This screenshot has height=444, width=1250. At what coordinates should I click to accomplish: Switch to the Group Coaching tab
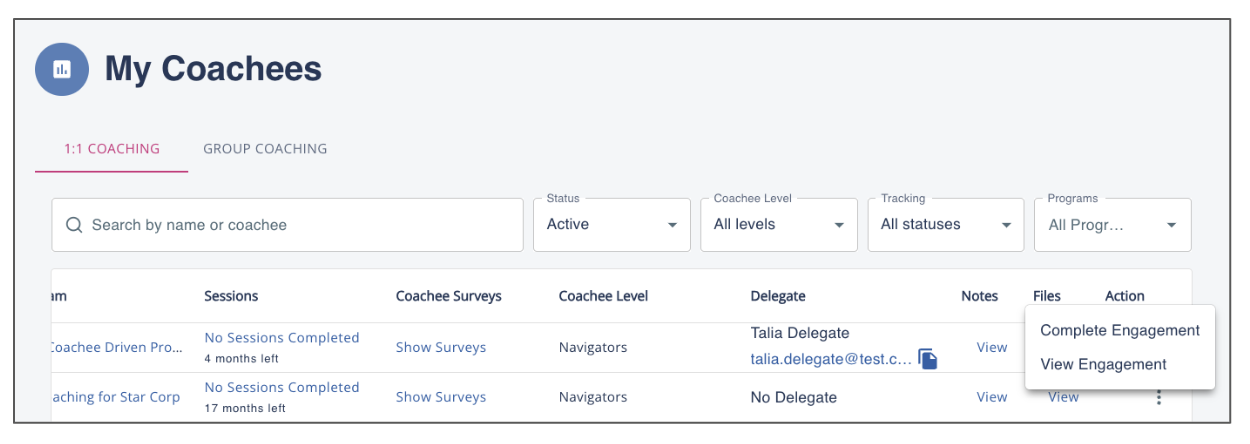[265, 149]
